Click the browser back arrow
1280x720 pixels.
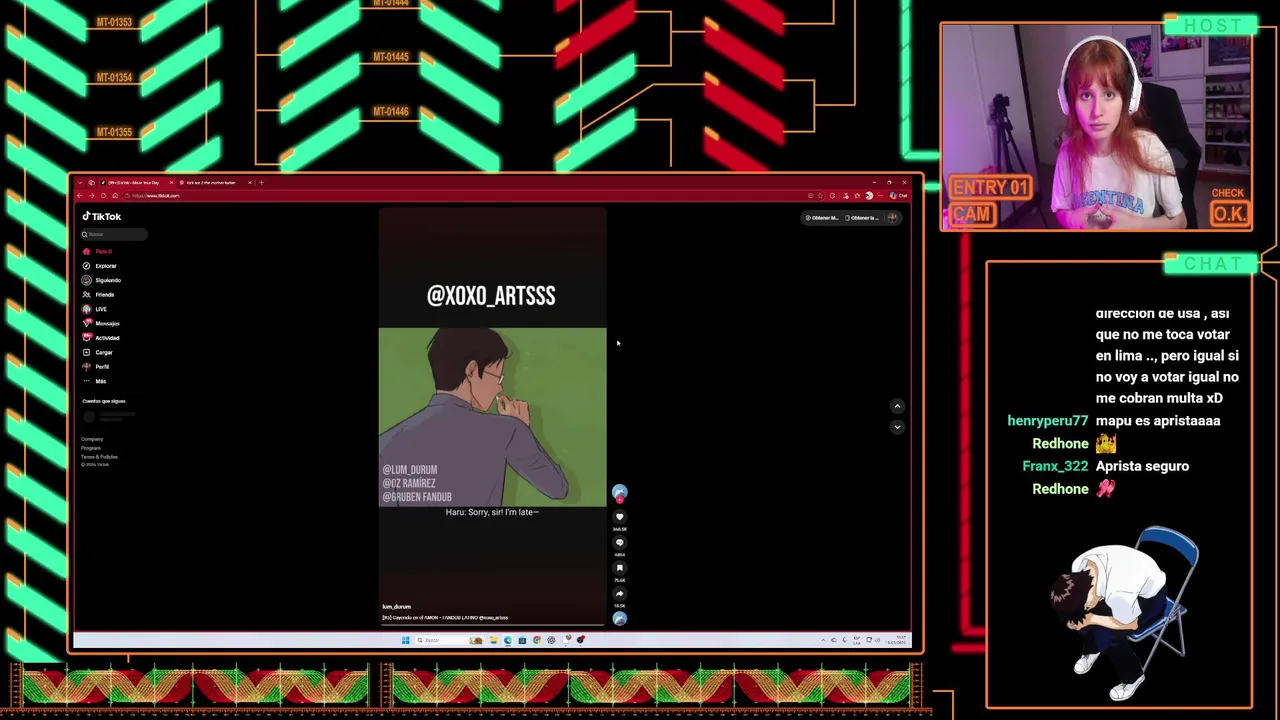[80, 196]
